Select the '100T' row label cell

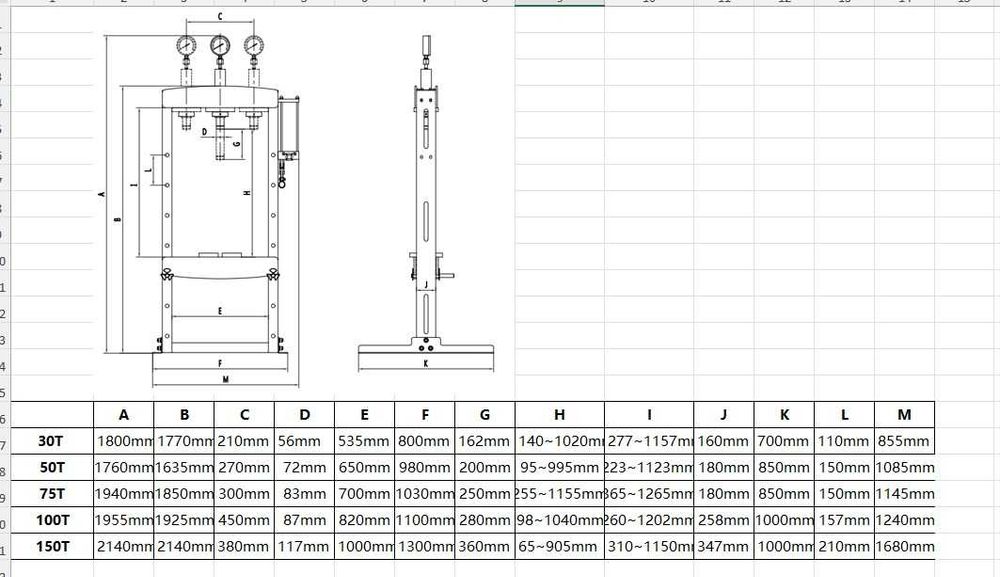tap(52, 520)
